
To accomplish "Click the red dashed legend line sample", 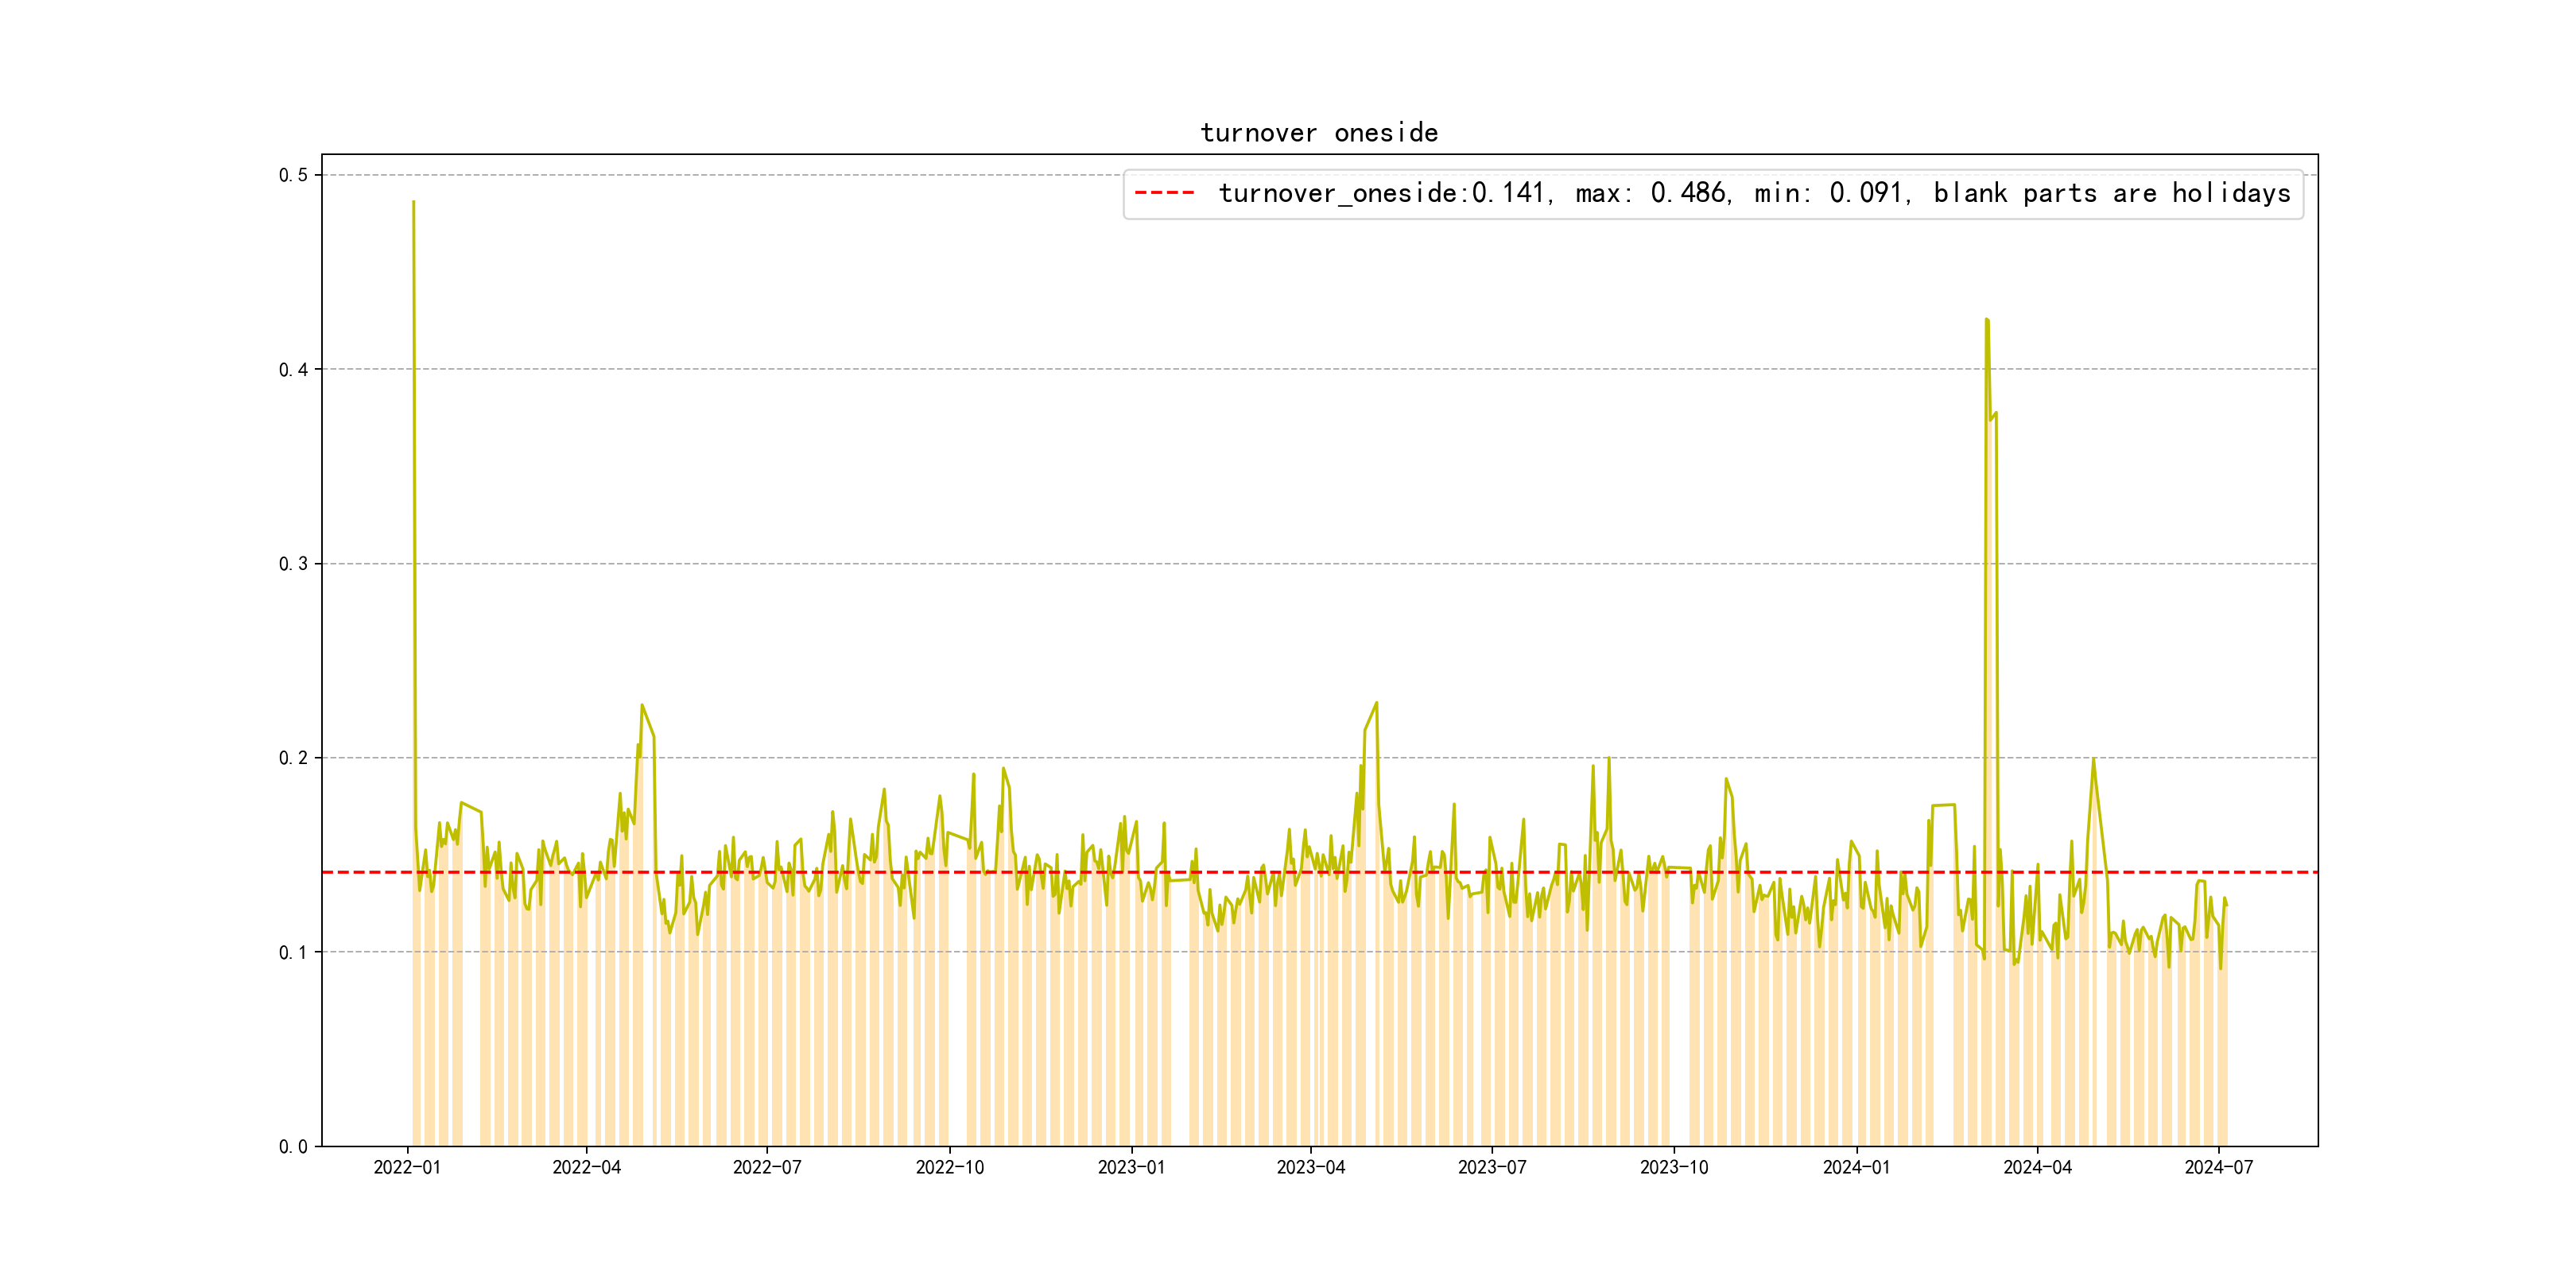I will point(1164,193).
